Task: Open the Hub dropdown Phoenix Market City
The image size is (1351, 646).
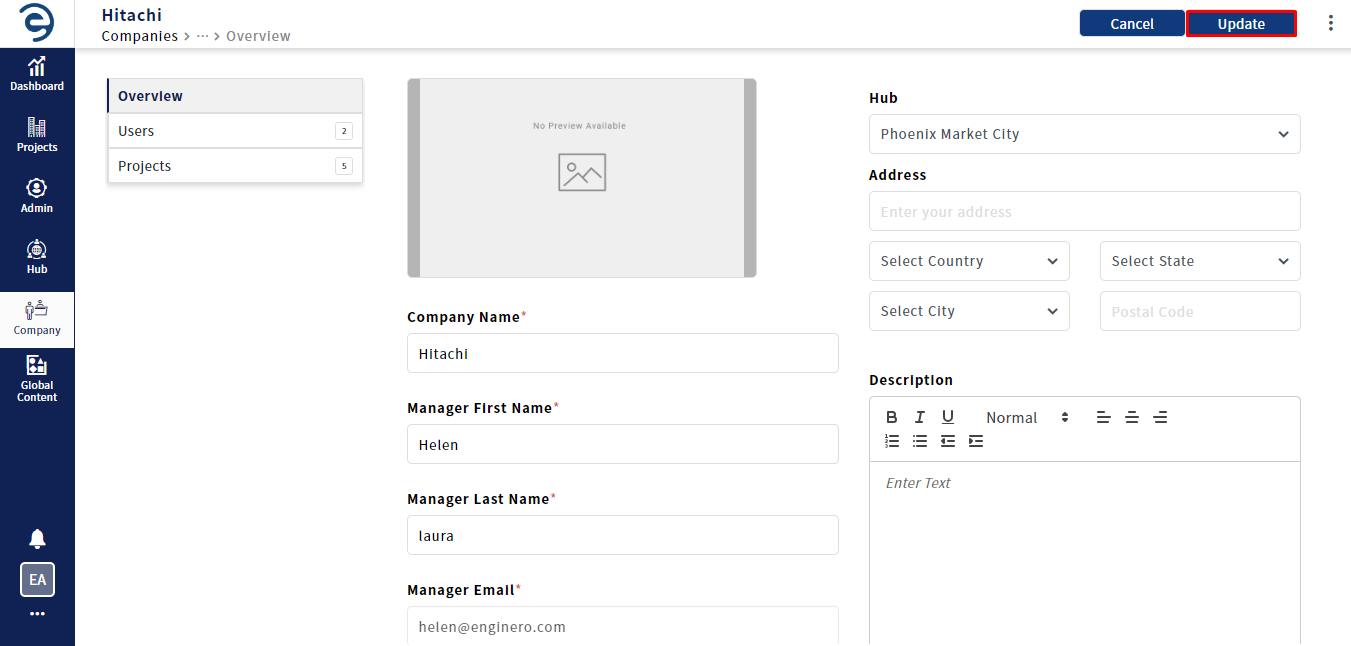Action: 1085,134
